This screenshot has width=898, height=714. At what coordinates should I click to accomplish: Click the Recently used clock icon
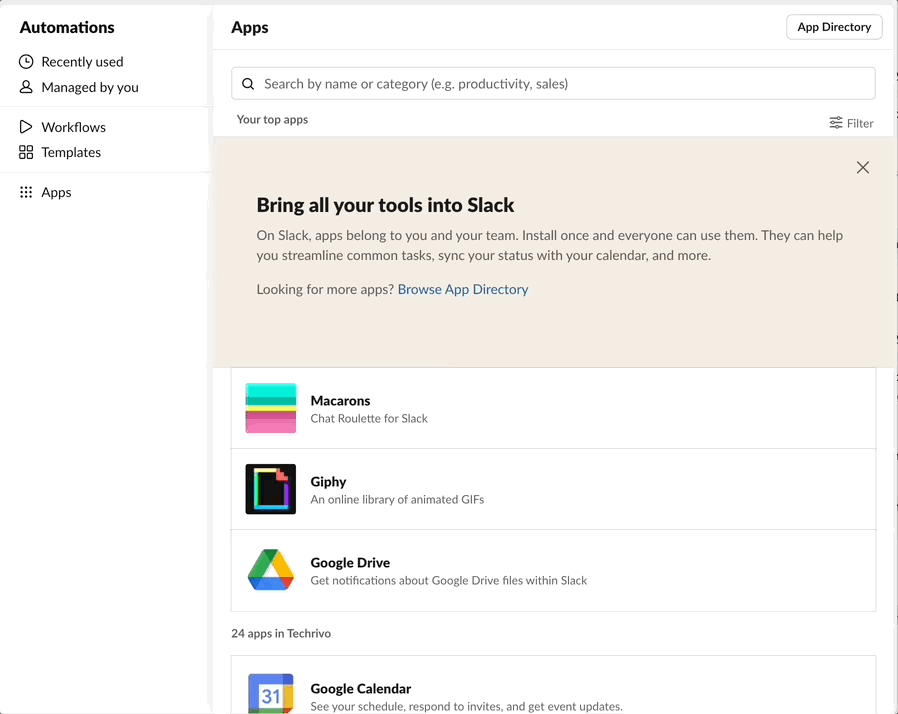tap(26, 61)
